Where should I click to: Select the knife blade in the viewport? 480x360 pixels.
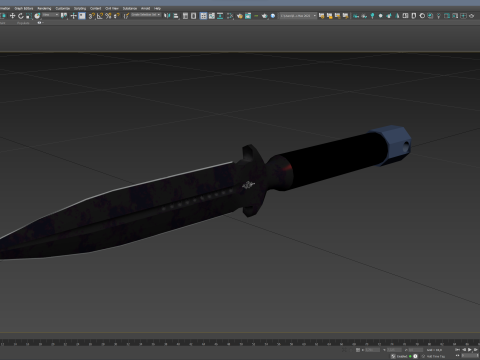click(117, 213)
